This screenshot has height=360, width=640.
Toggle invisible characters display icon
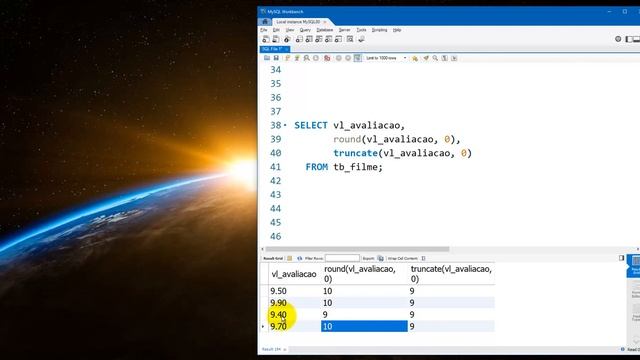(445, 58)
